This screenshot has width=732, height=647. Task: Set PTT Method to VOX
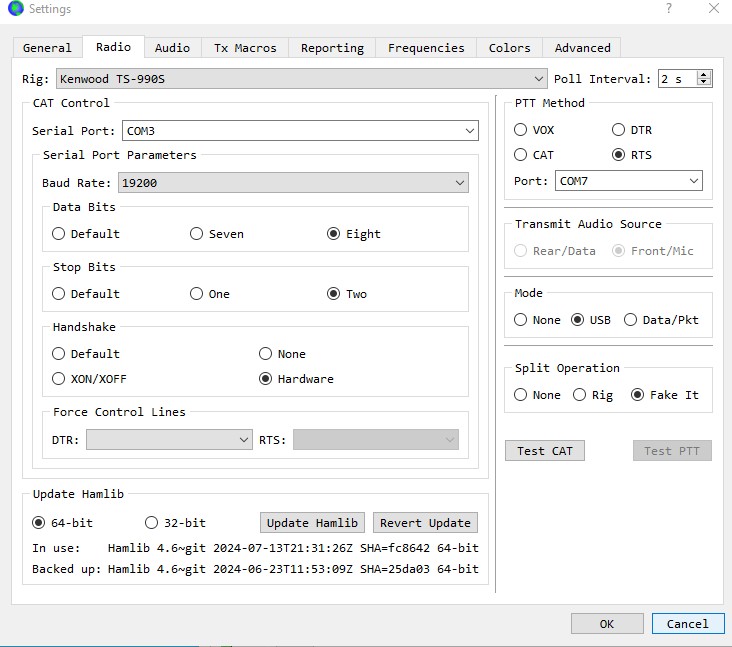(534, 130)
